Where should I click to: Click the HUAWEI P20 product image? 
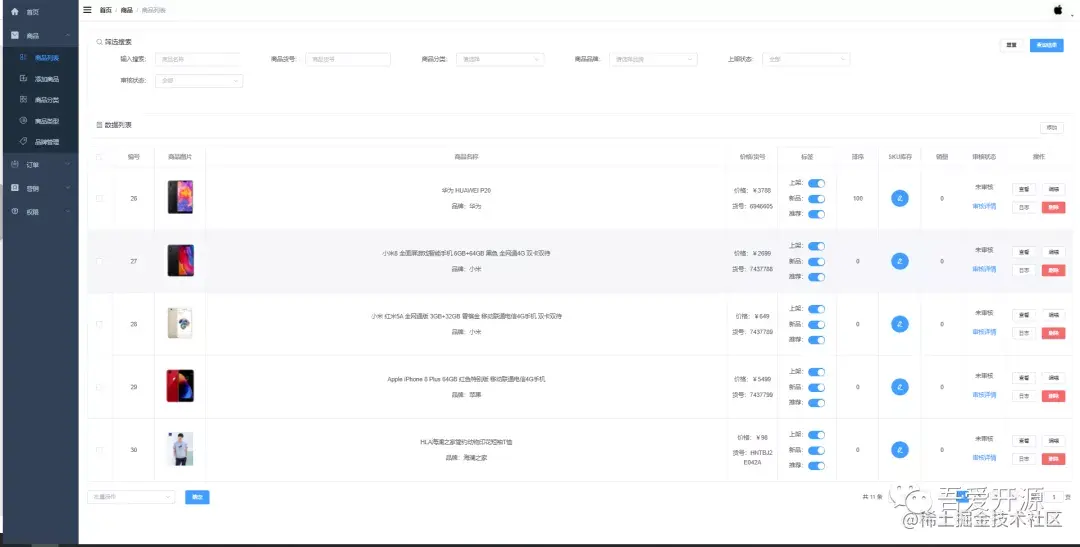[x=180, y=197]
